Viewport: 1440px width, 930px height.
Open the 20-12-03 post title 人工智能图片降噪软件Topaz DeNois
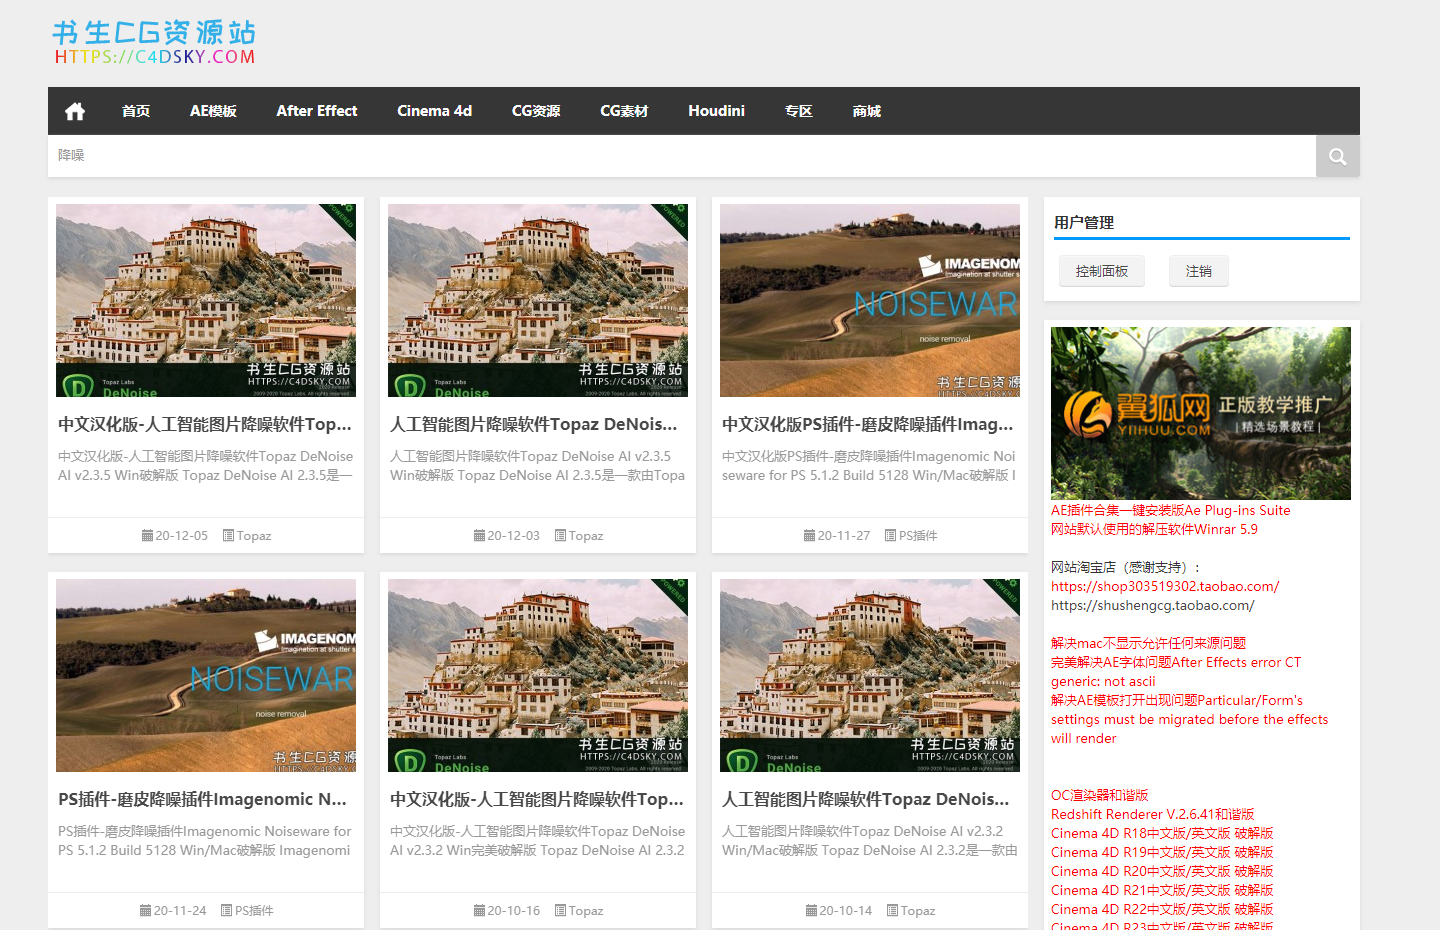(x=534, y=424)
